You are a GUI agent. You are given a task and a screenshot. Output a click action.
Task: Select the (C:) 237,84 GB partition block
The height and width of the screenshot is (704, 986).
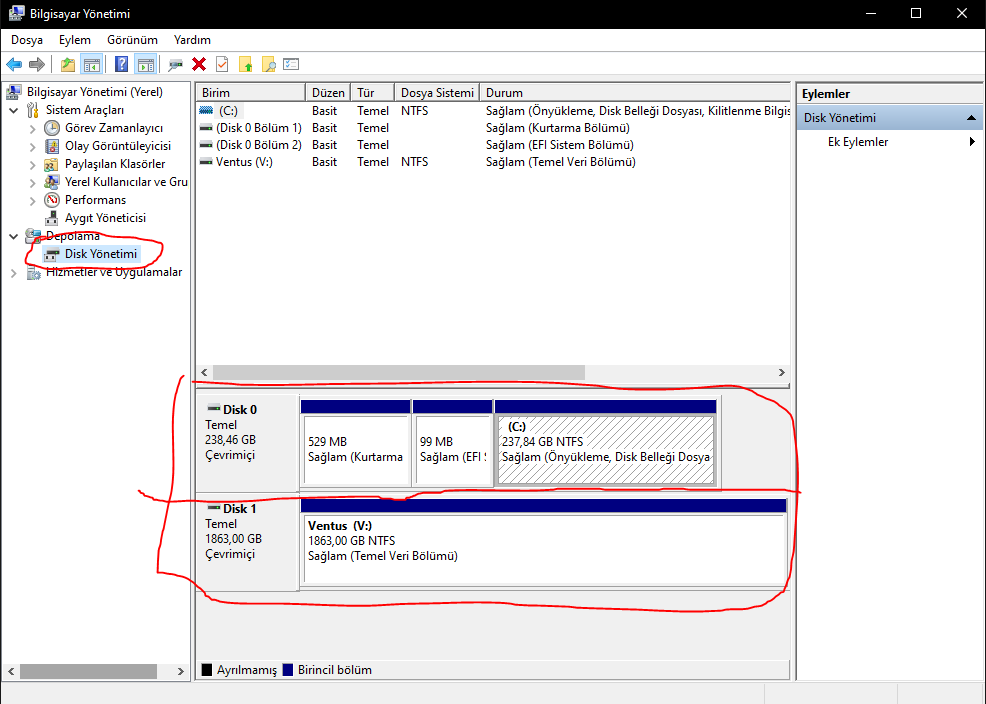(x=606, y=444)
